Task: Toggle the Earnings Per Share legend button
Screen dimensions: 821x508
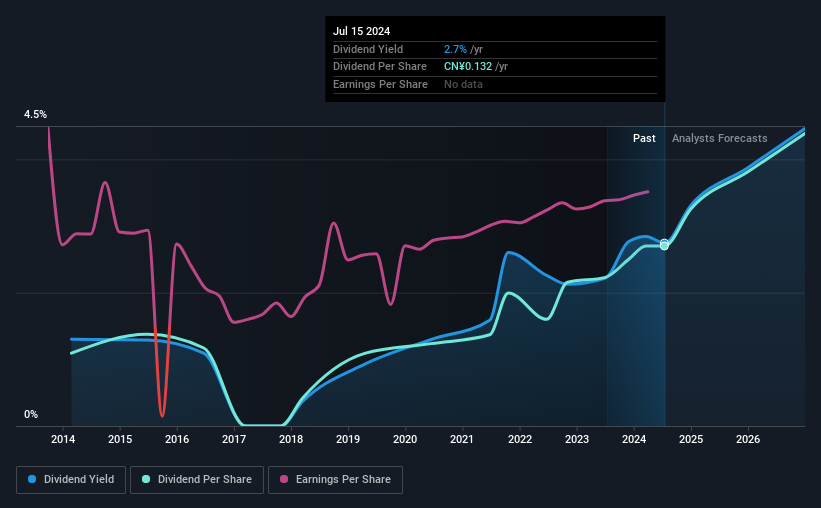Action: click(335, 480)
